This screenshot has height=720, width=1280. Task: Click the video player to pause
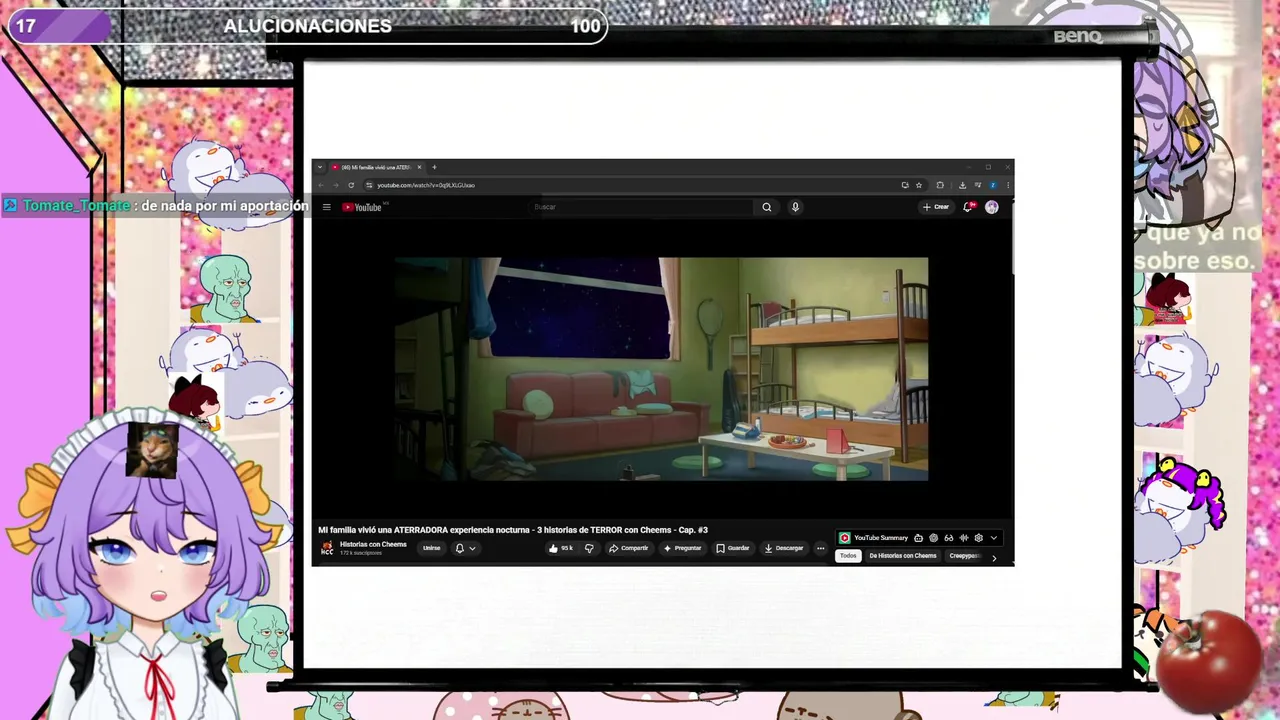click(661, 369)
